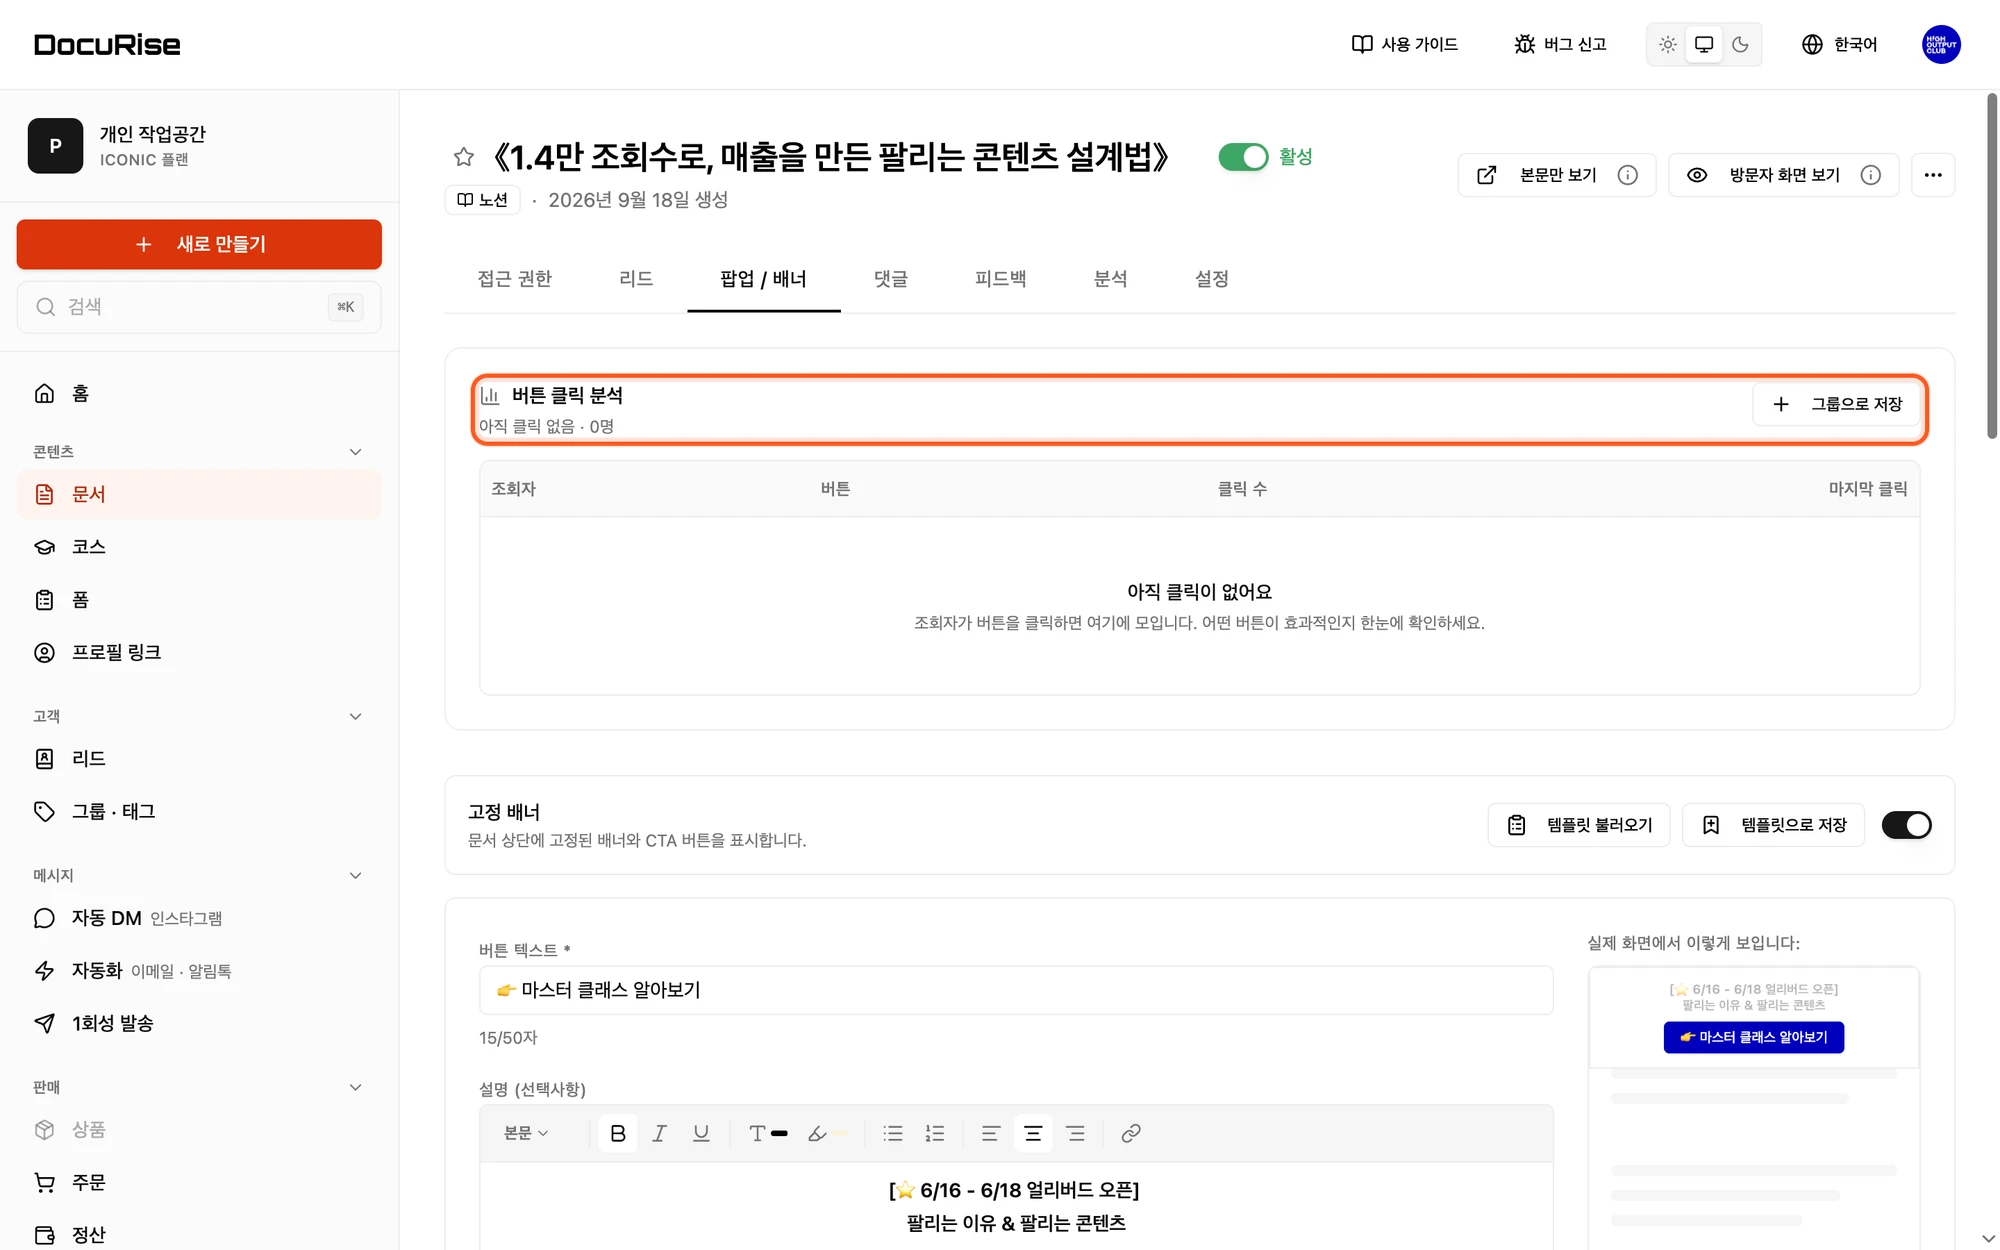The height and width of the screenshot is (1250, 2000).
Task: Collapse the 콘텐츠 sidebar section
Action: coord(355,452)
